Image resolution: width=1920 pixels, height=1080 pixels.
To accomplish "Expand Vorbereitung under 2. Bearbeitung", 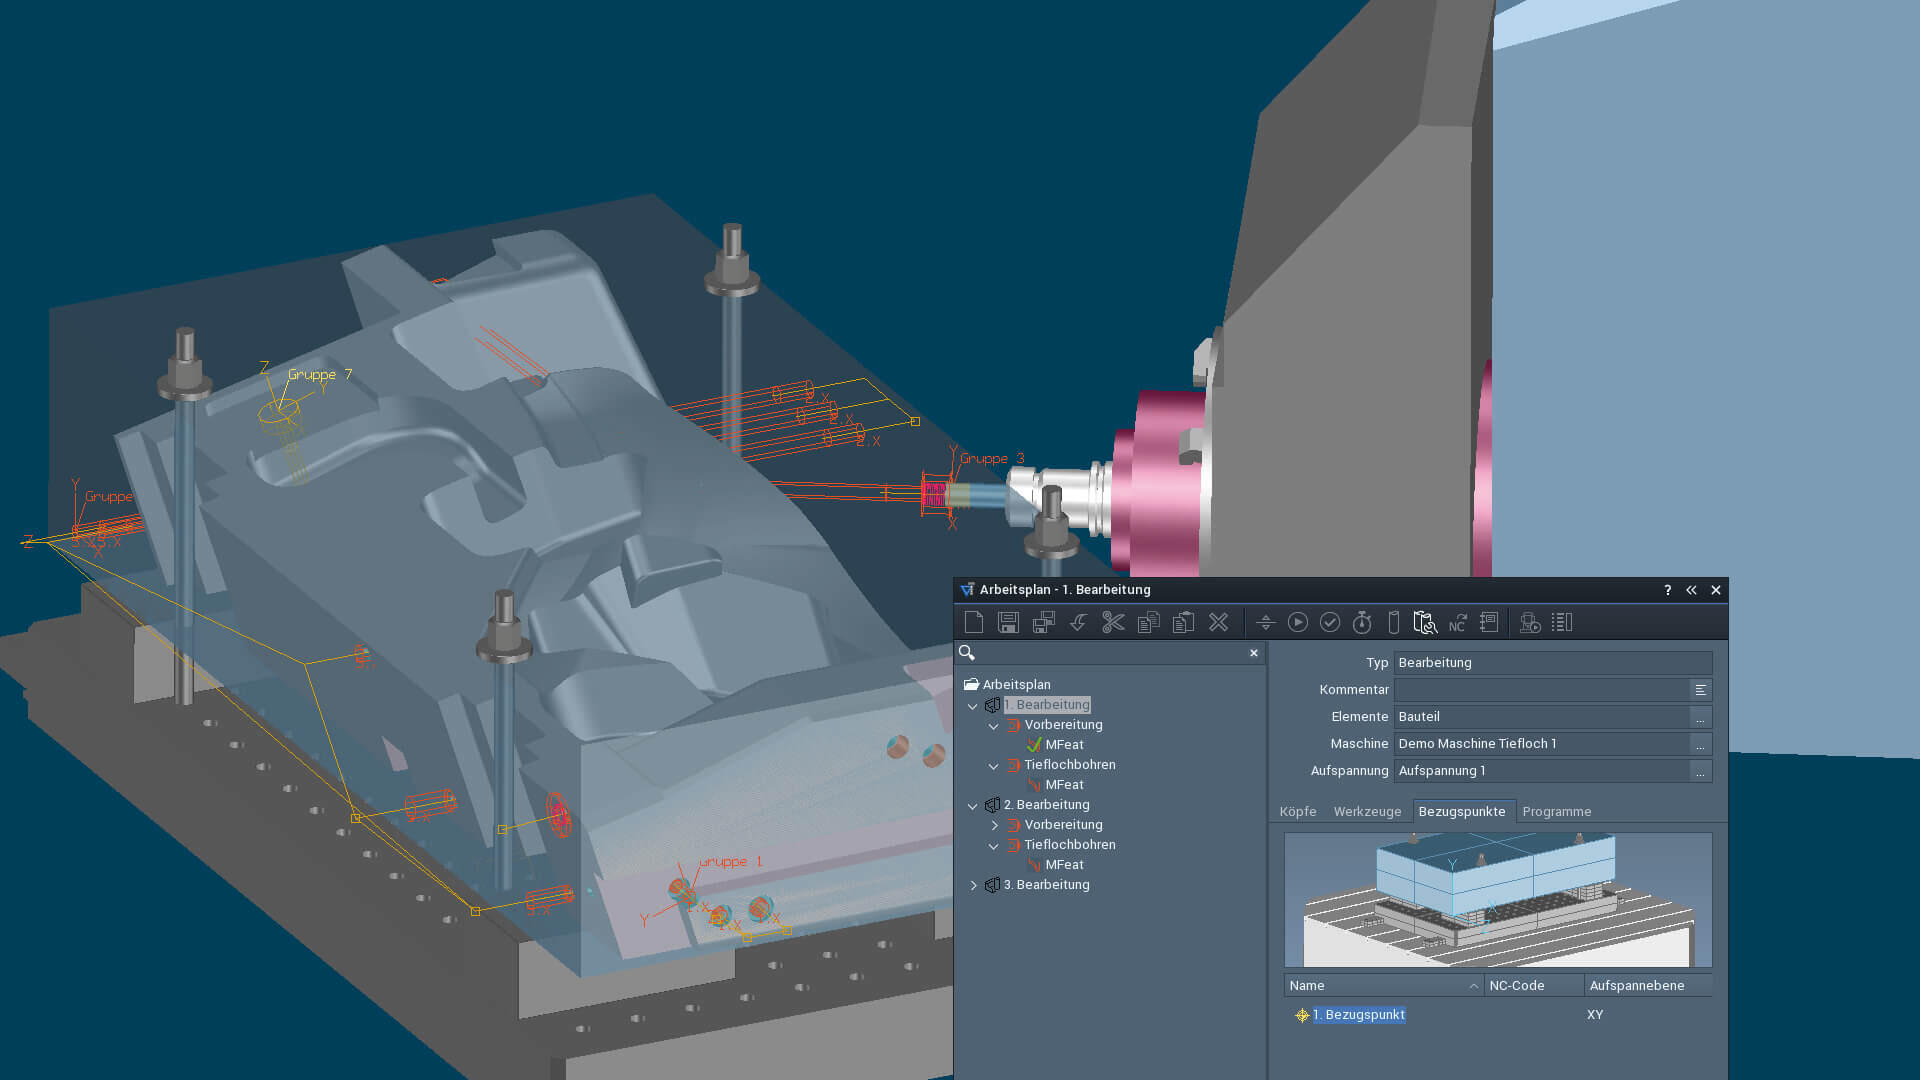I will point(994,826).
